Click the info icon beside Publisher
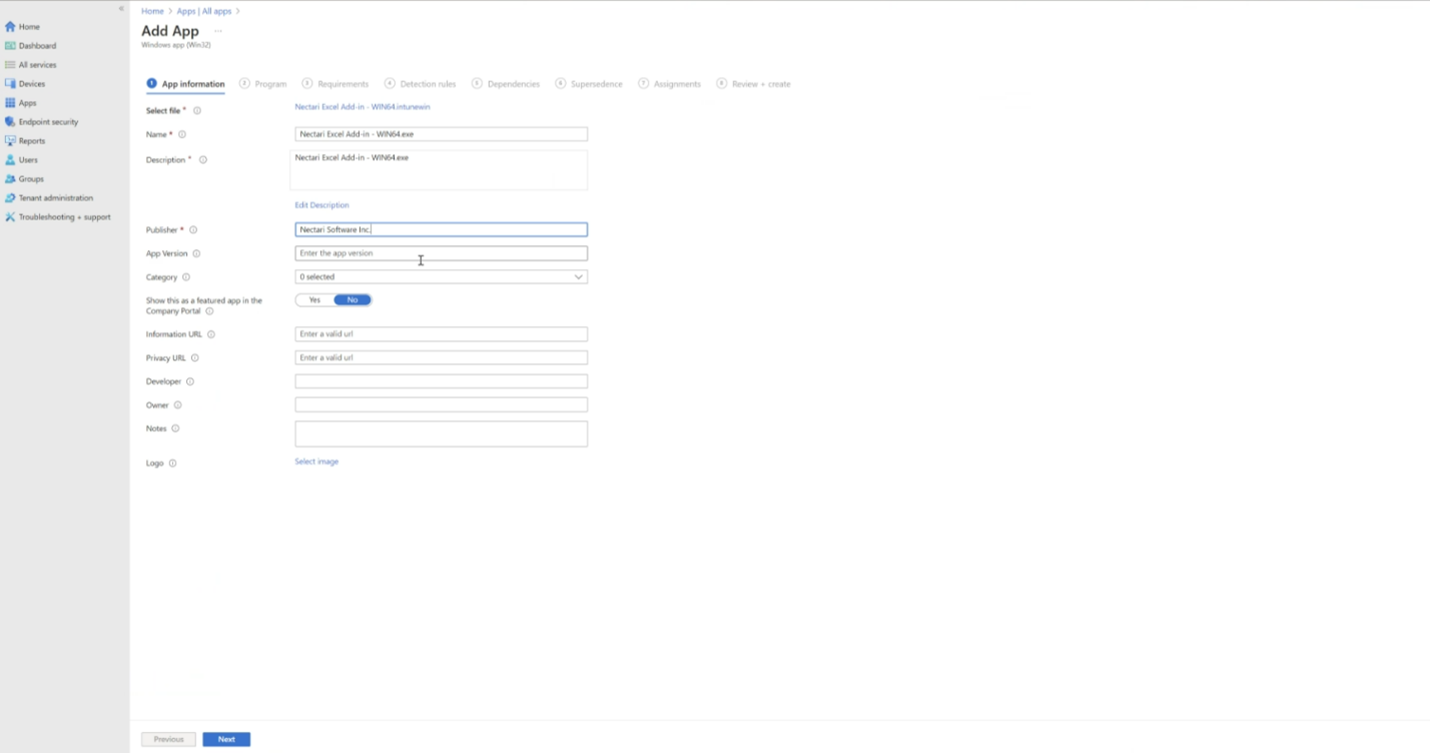 193,230
